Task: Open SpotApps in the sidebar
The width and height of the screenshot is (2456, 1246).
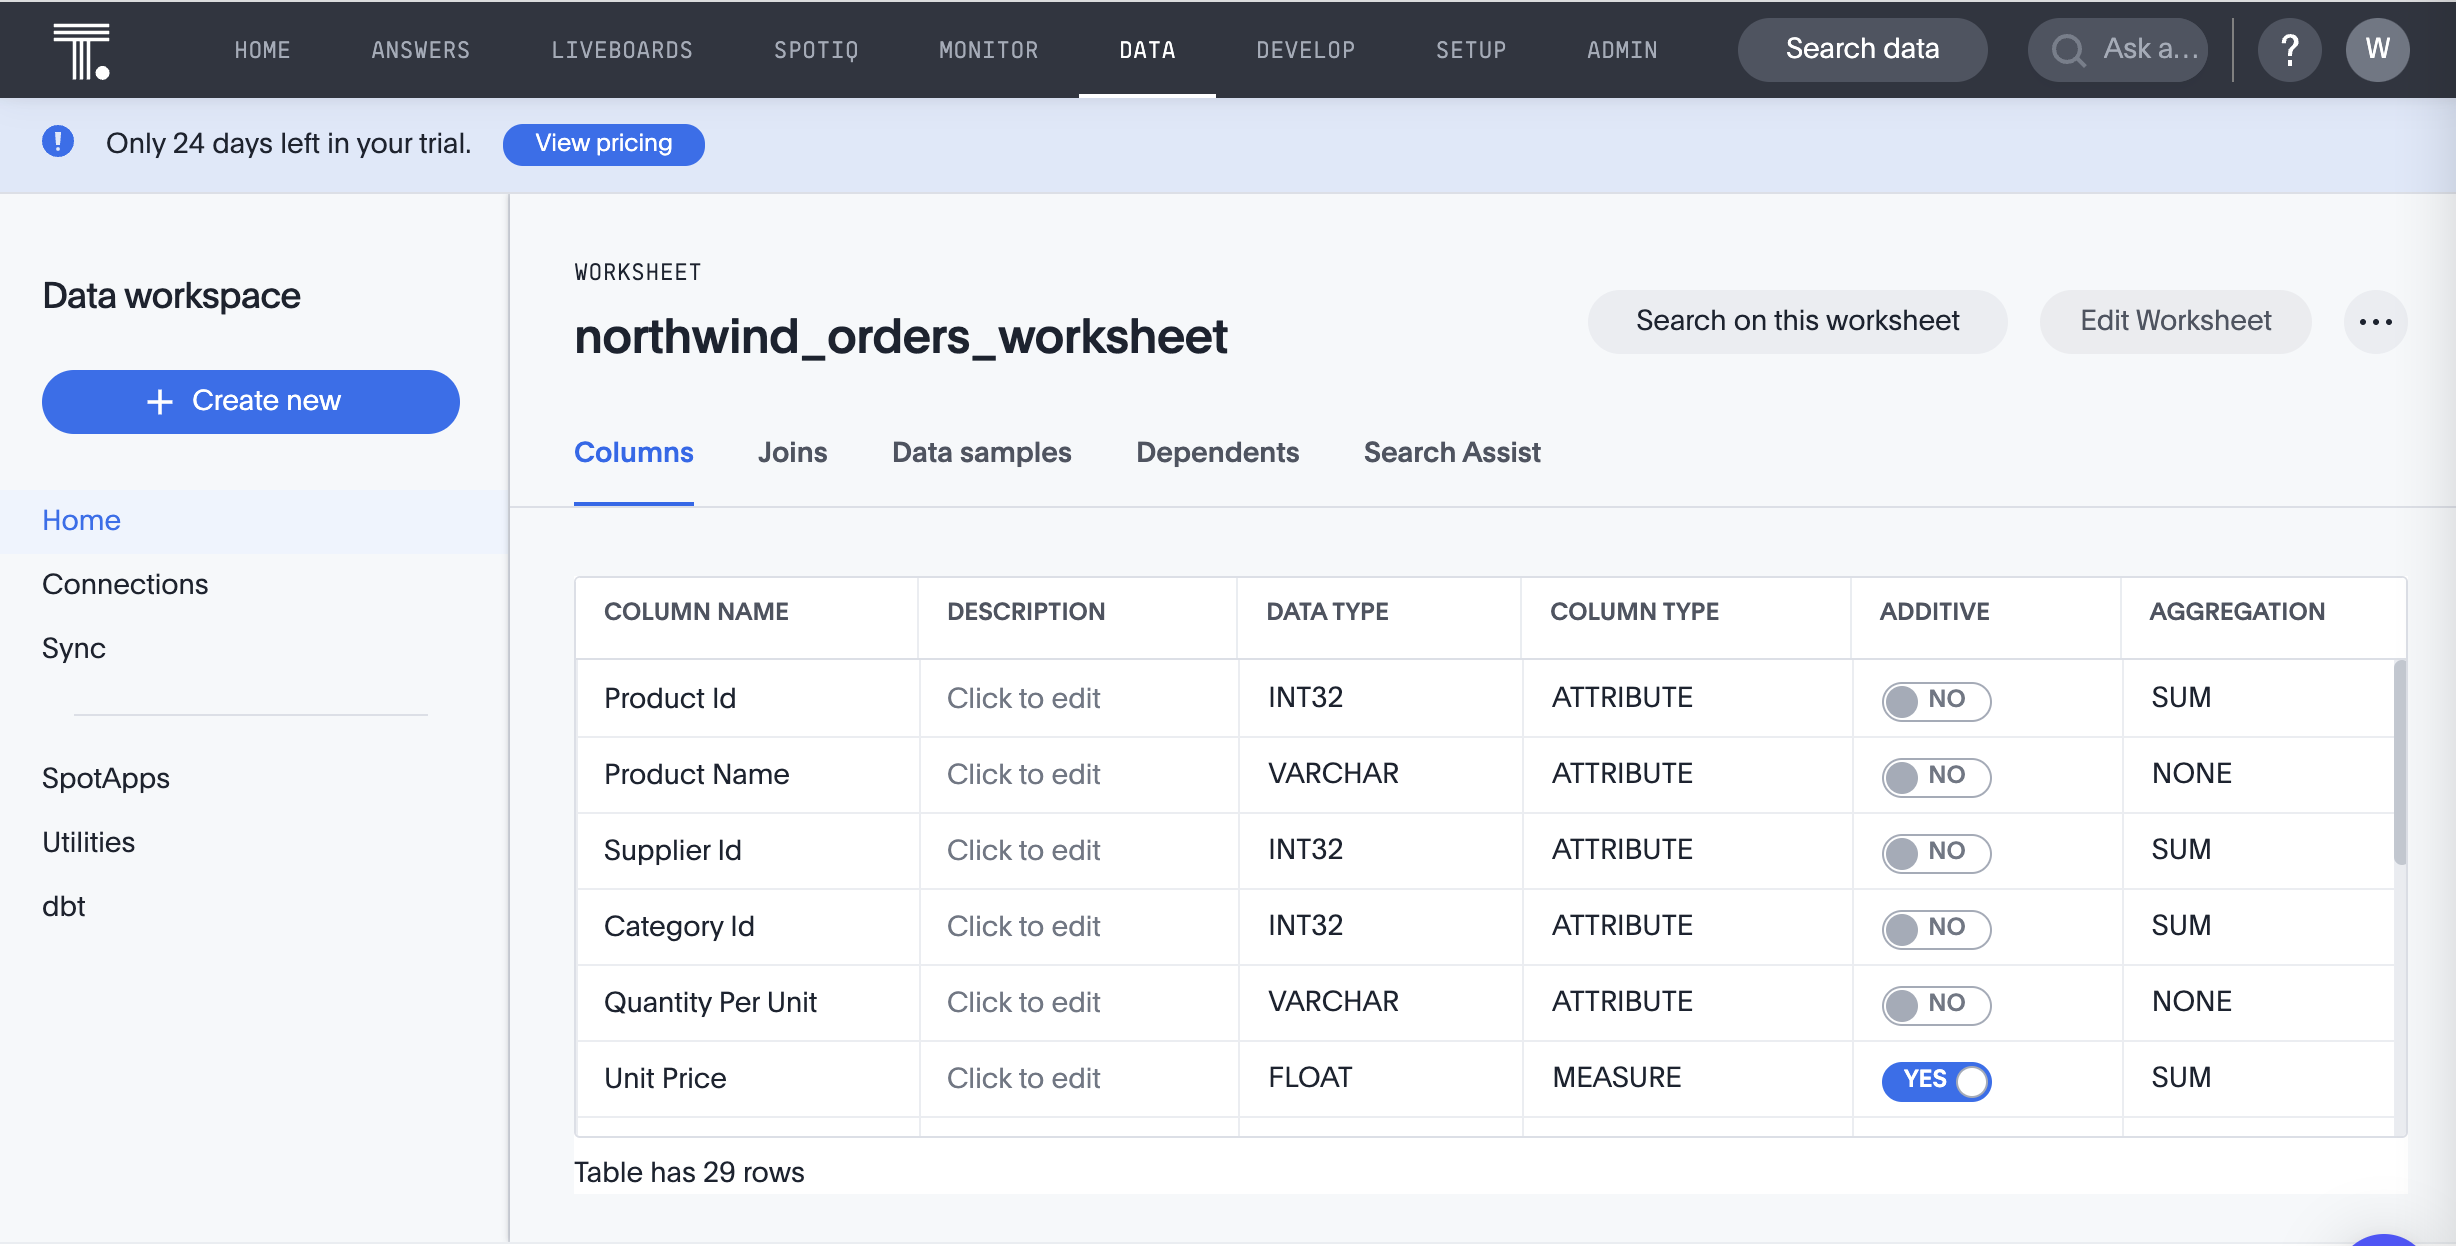Action: [105, 778]
